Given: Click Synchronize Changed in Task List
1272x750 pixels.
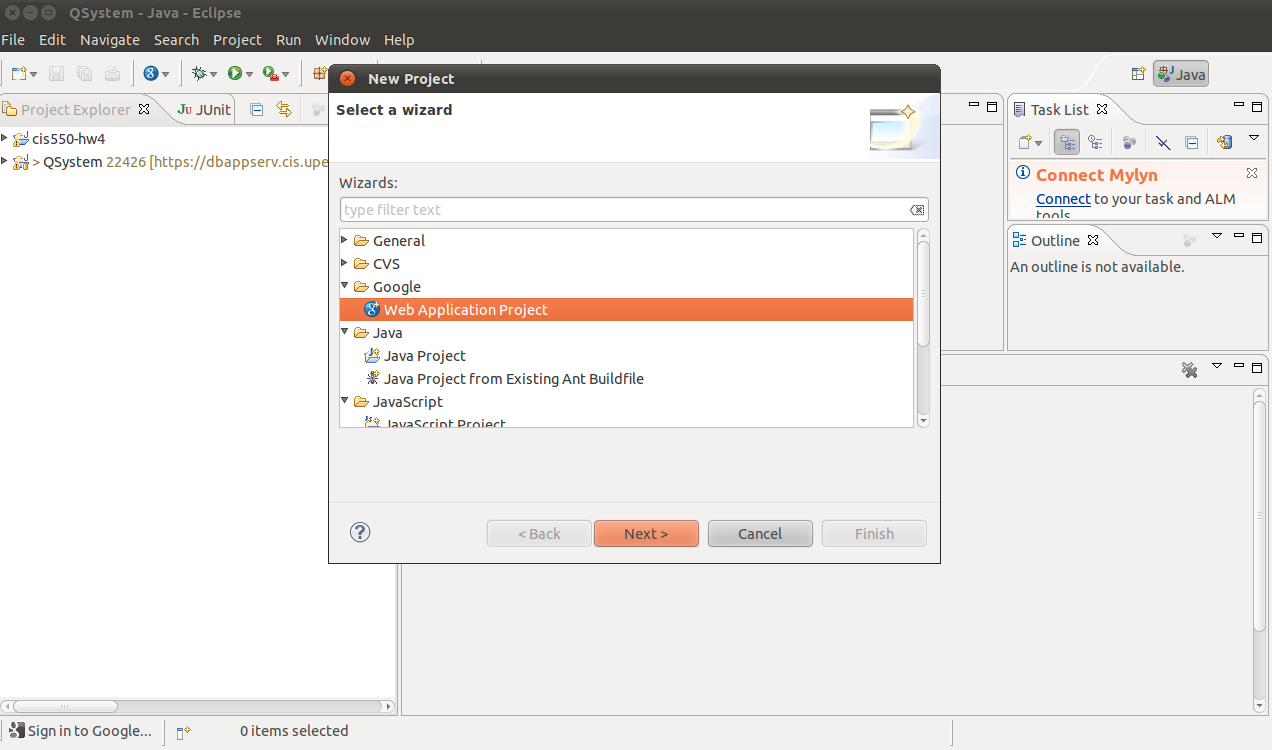Looking at the screenshot, I should (1225, 142).
